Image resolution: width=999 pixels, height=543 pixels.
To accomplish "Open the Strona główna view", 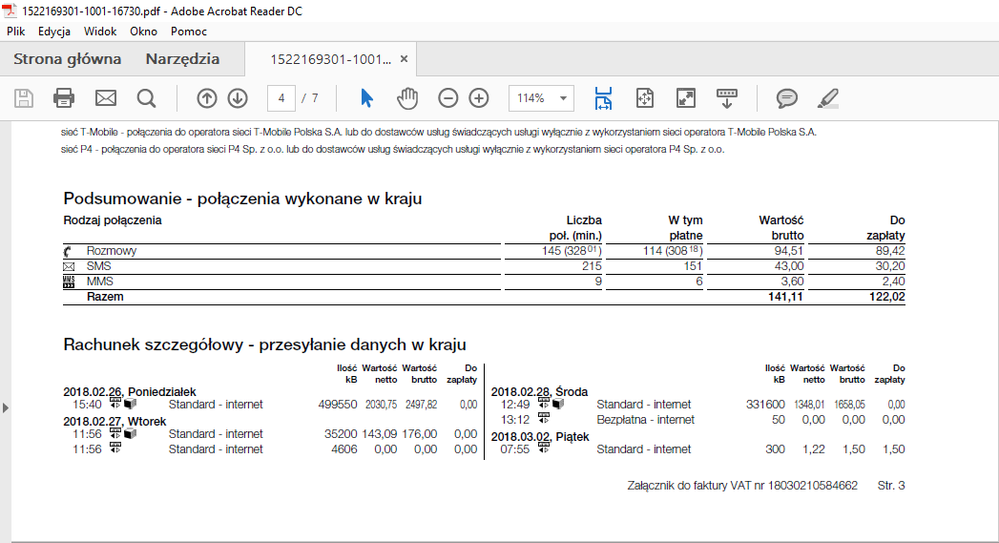I will click(x=67, y=59).
